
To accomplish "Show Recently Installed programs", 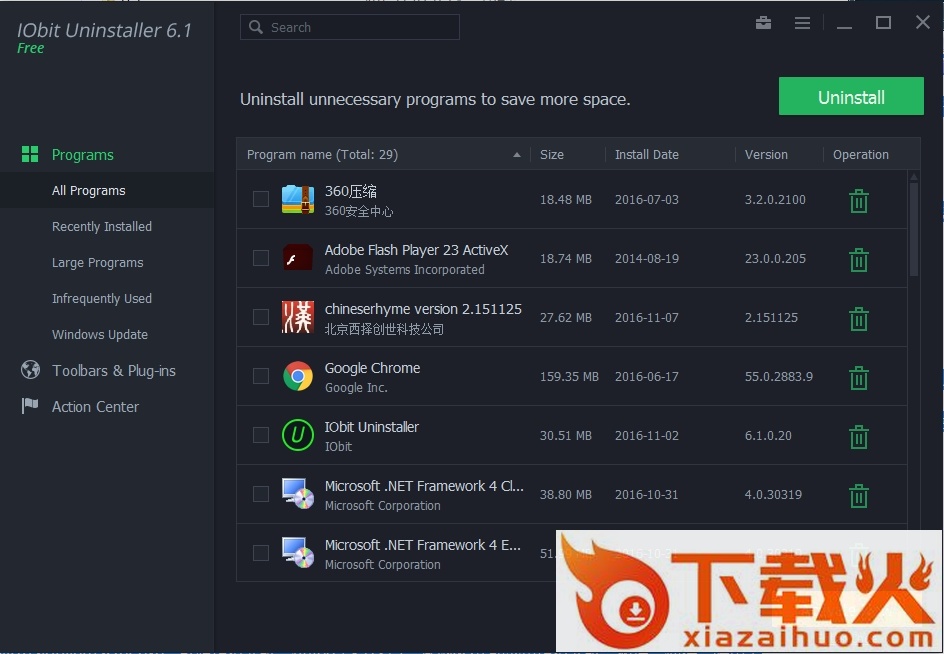I will coord(102,226).
